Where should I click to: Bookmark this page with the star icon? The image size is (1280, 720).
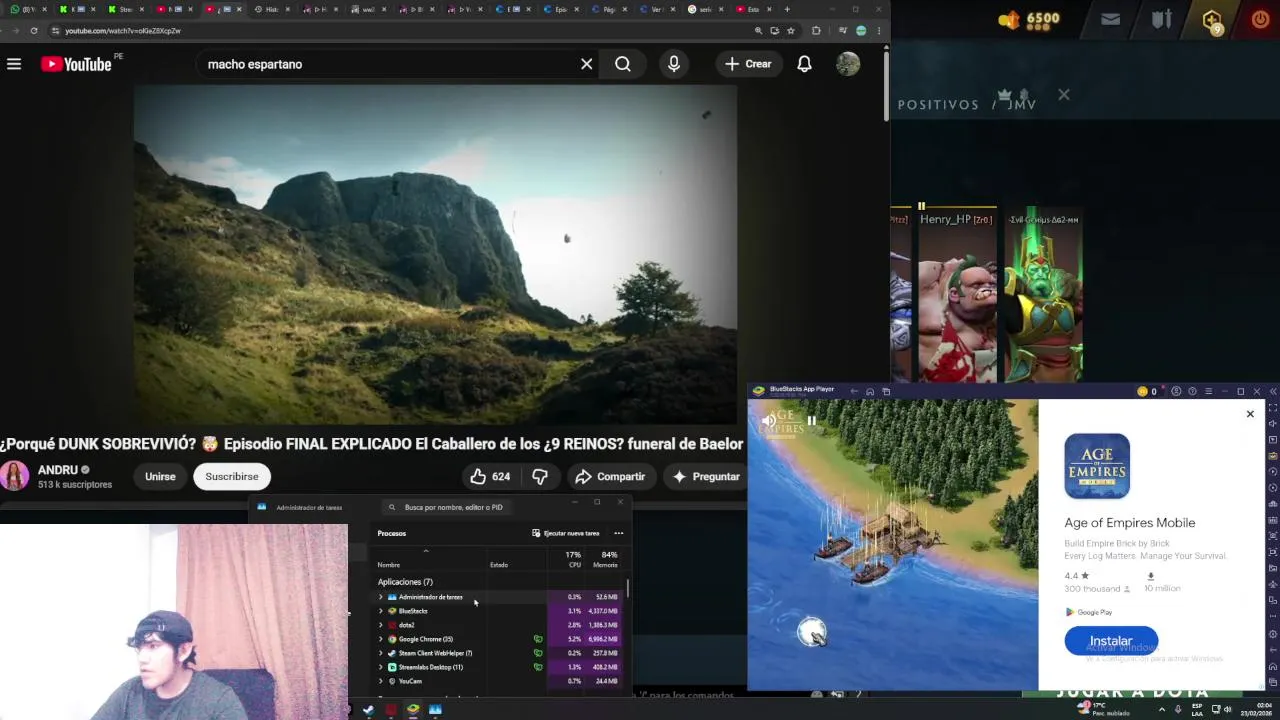tap(790, 31)
